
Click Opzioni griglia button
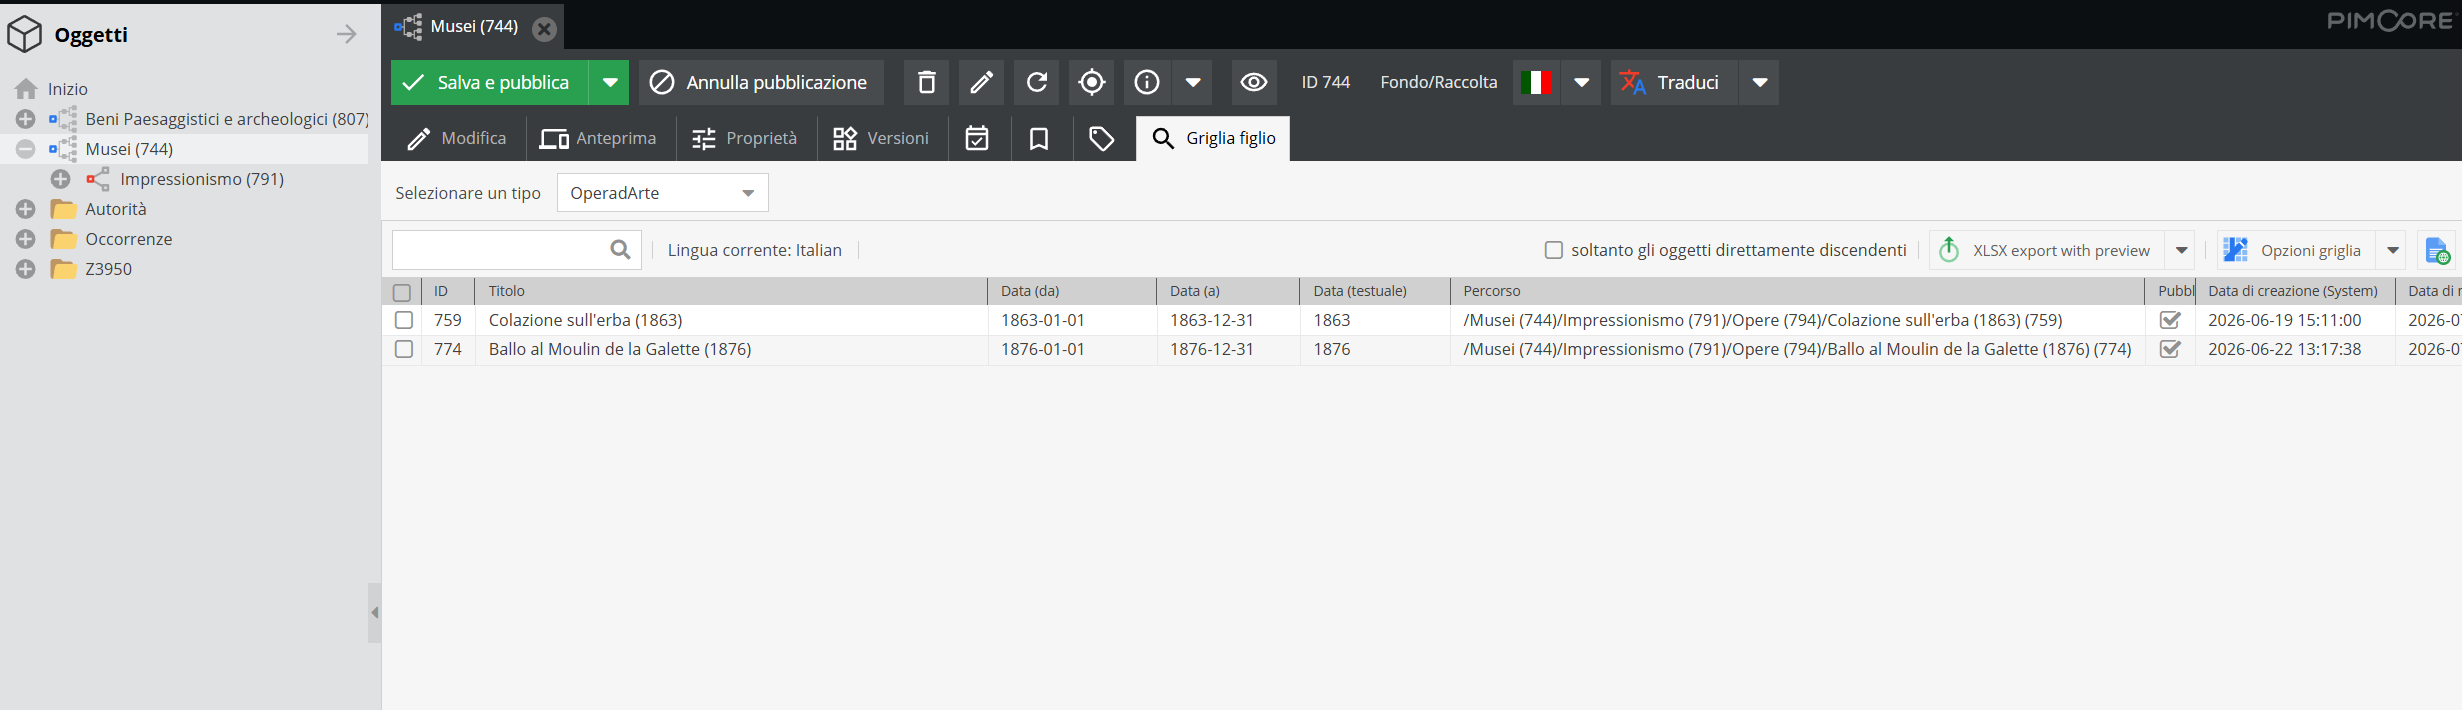click(2296, 250)
